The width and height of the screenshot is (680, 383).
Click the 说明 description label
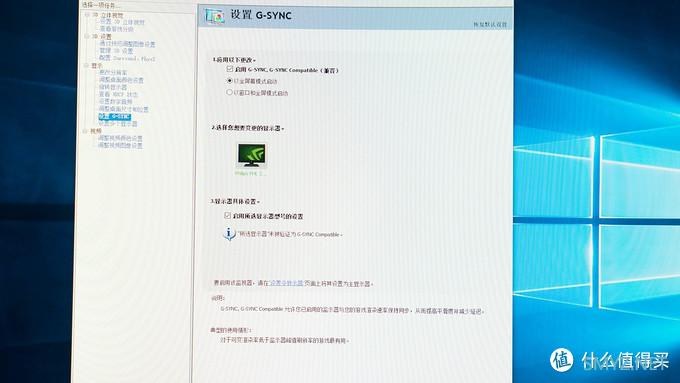[x=218, y=298]
